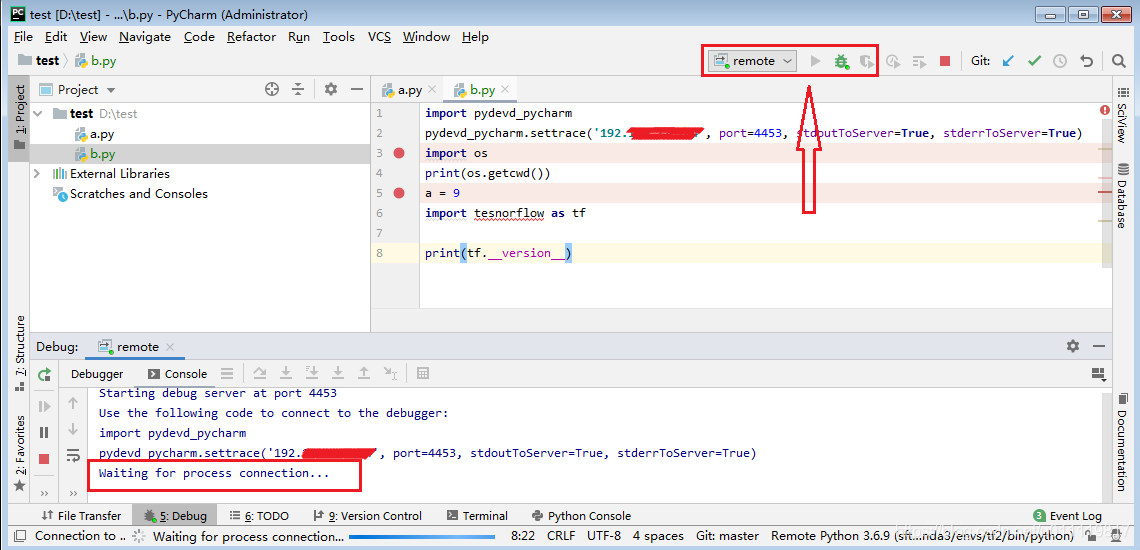Select a.py in project tree
This screenshot has height=550, width=1140.
102,134
